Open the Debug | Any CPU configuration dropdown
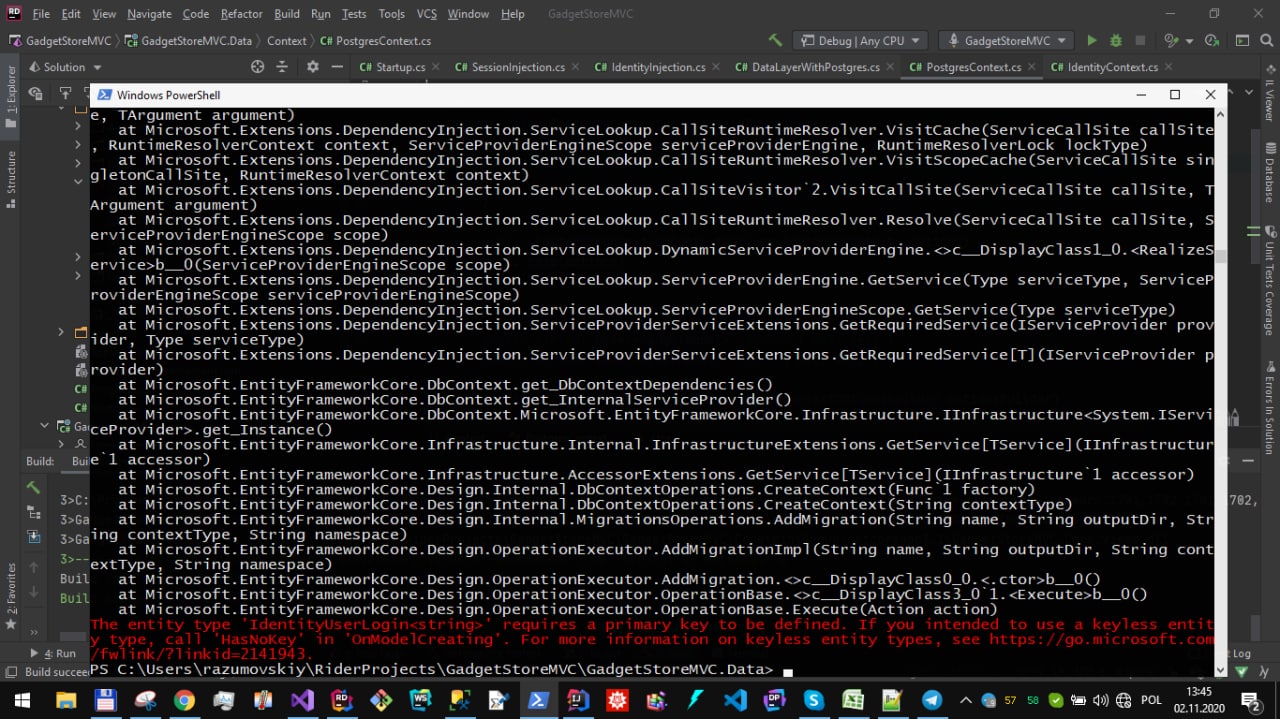 coord(860,41)
